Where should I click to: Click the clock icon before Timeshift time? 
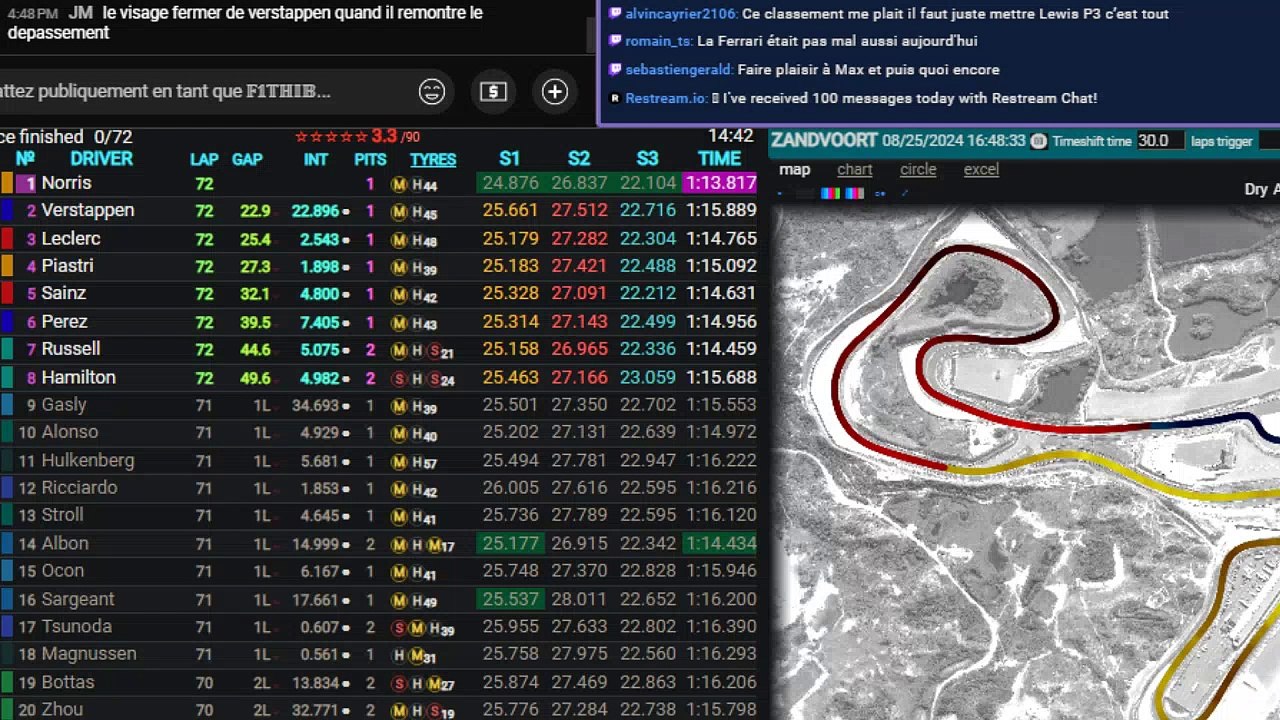point(1039,141)
